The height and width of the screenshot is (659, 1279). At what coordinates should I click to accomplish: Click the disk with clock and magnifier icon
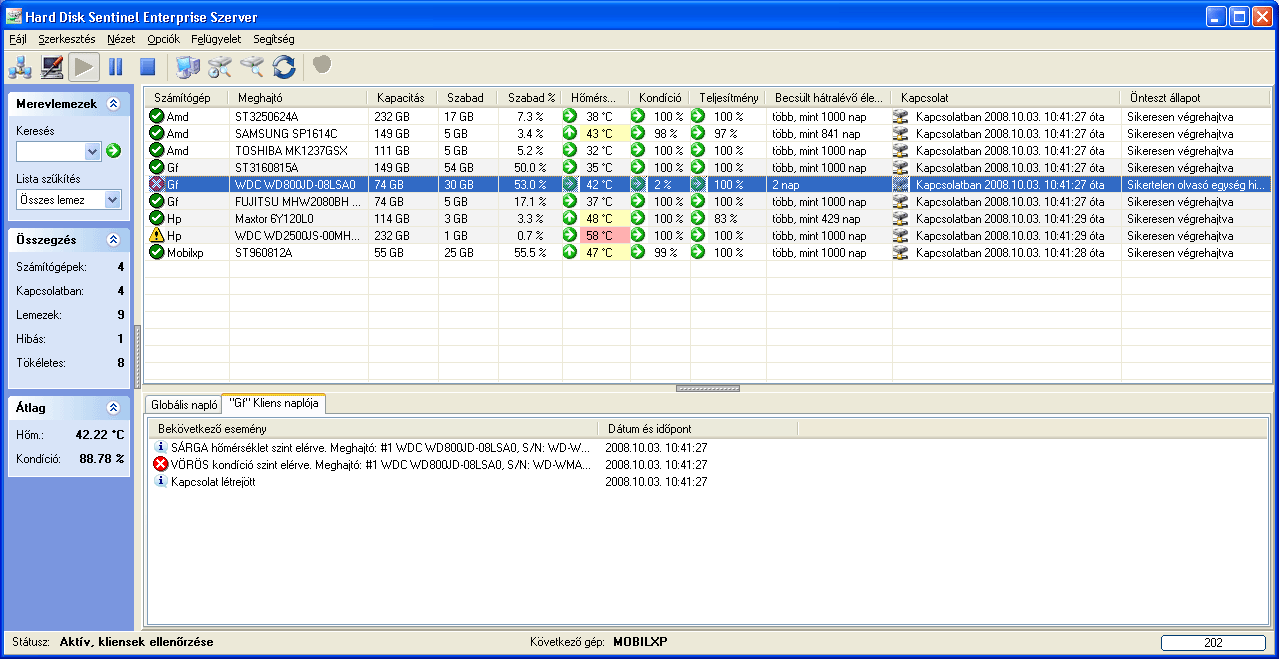pyautogui.click(x=220, y=67)
